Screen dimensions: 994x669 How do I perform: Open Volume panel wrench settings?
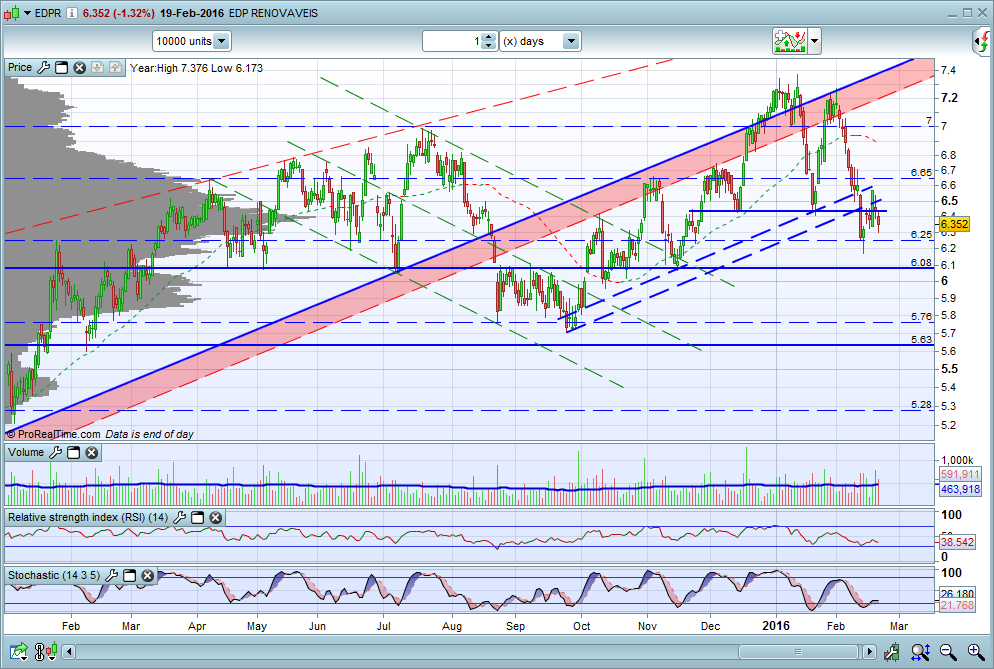[56, 452]
